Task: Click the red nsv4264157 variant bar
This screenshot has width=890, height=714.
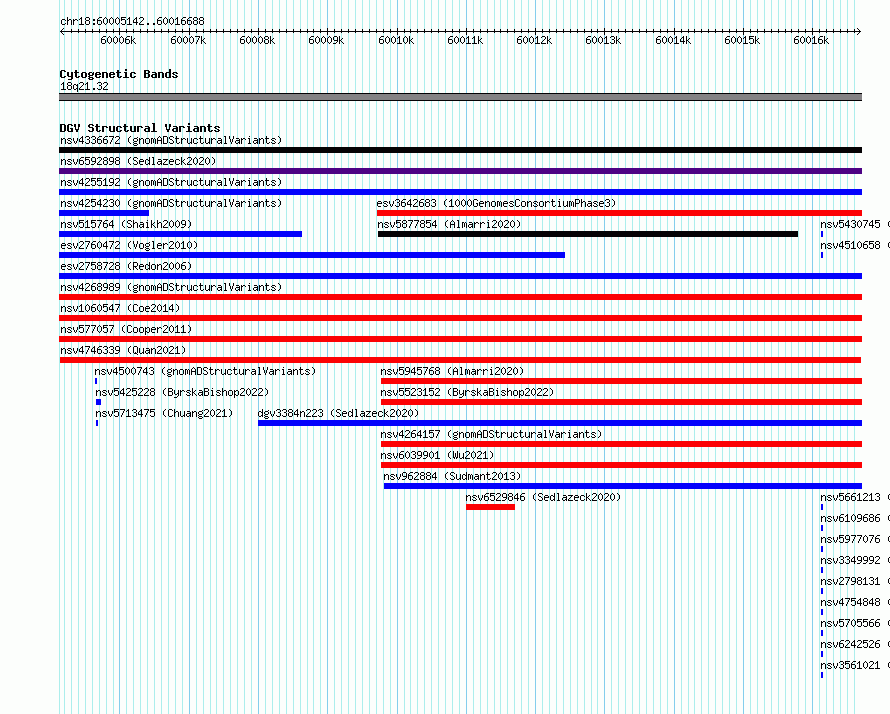Action: tap(622, 444)
